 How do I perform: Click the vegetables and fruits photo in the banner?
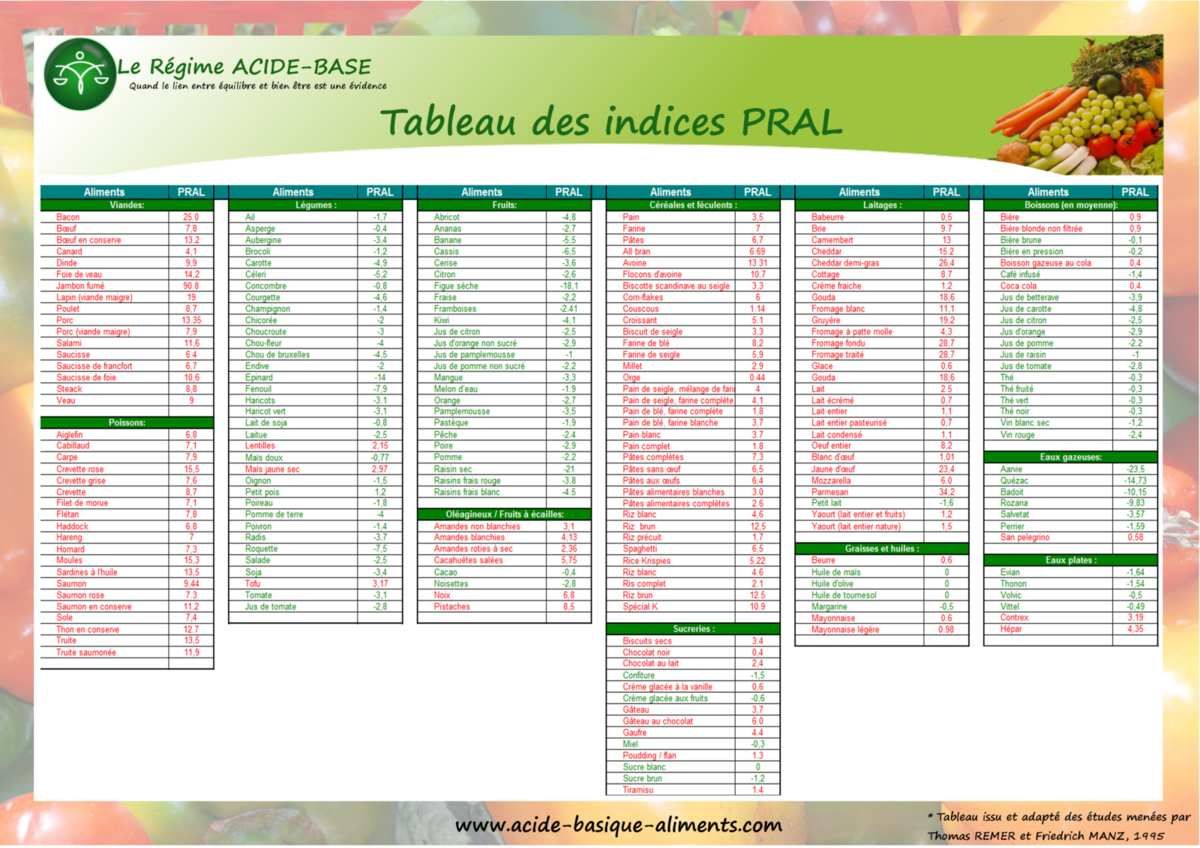[1078, 105]
